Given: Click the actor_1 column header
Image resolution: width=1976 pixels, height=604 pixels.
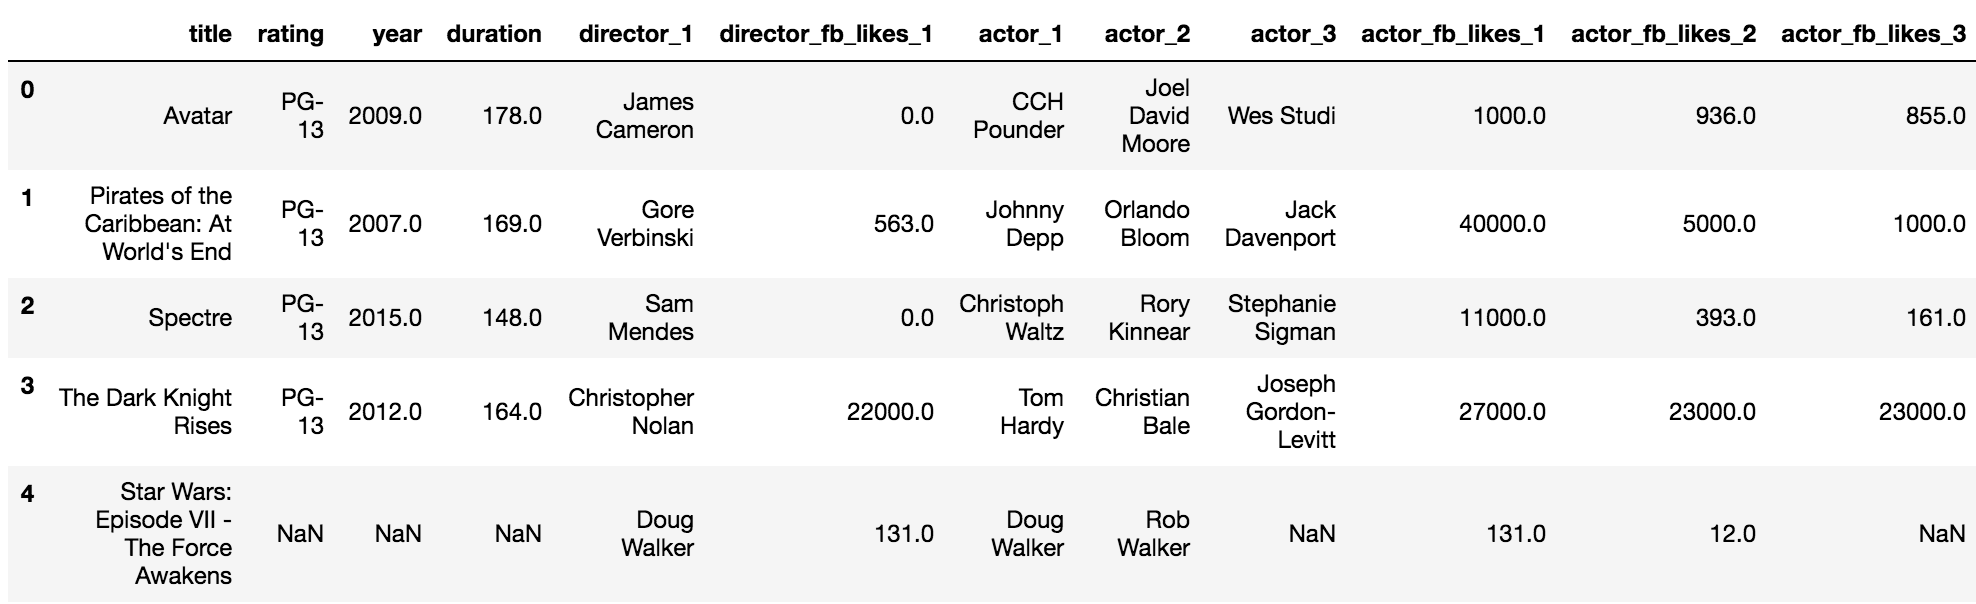Looking at the screenshot, I should click(x=1021, y=34).
